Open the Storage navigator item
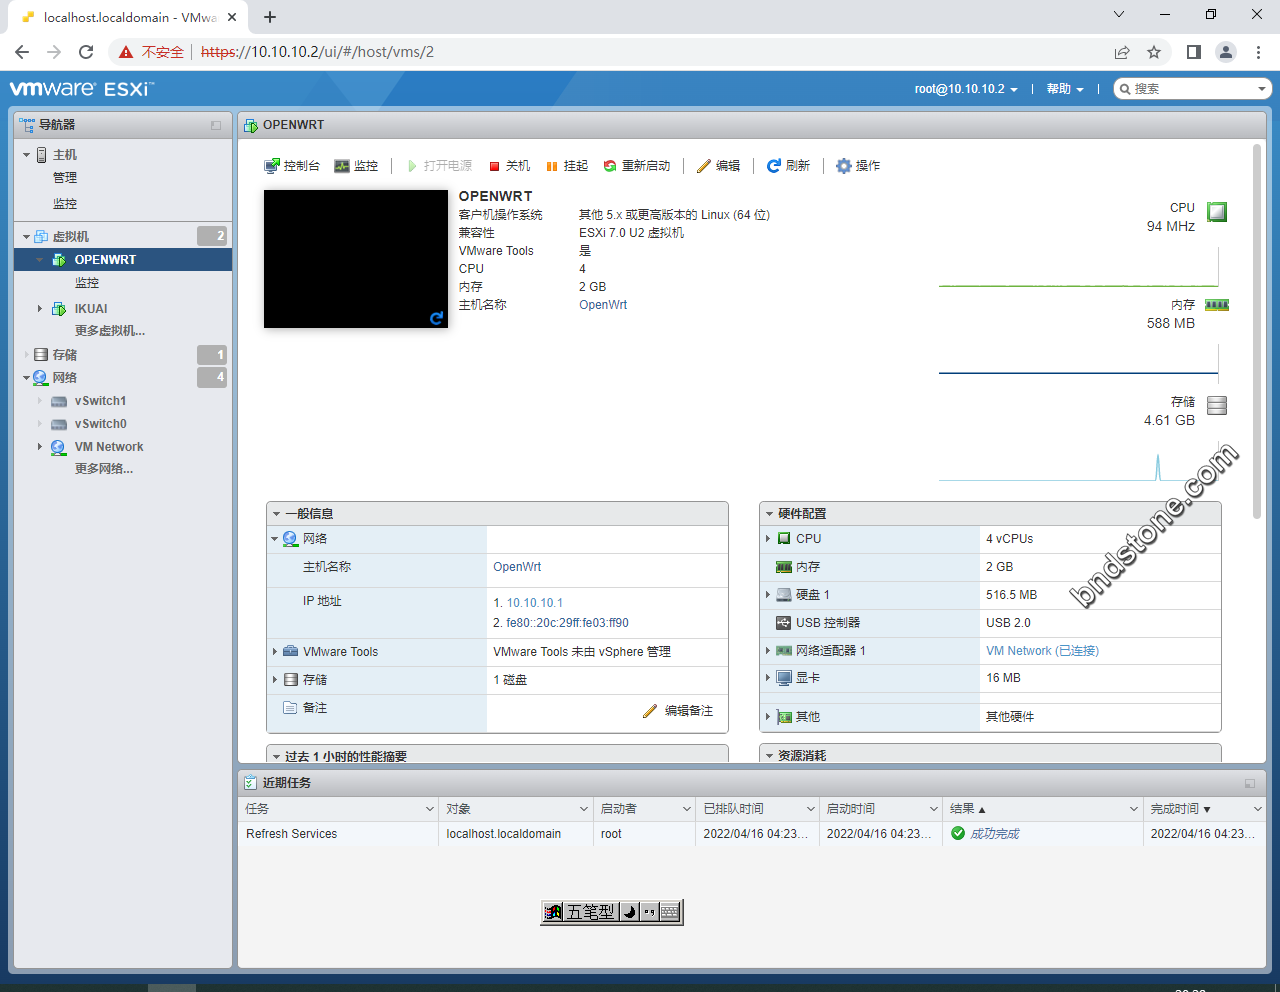1280x992 pixels. [65, 355]
